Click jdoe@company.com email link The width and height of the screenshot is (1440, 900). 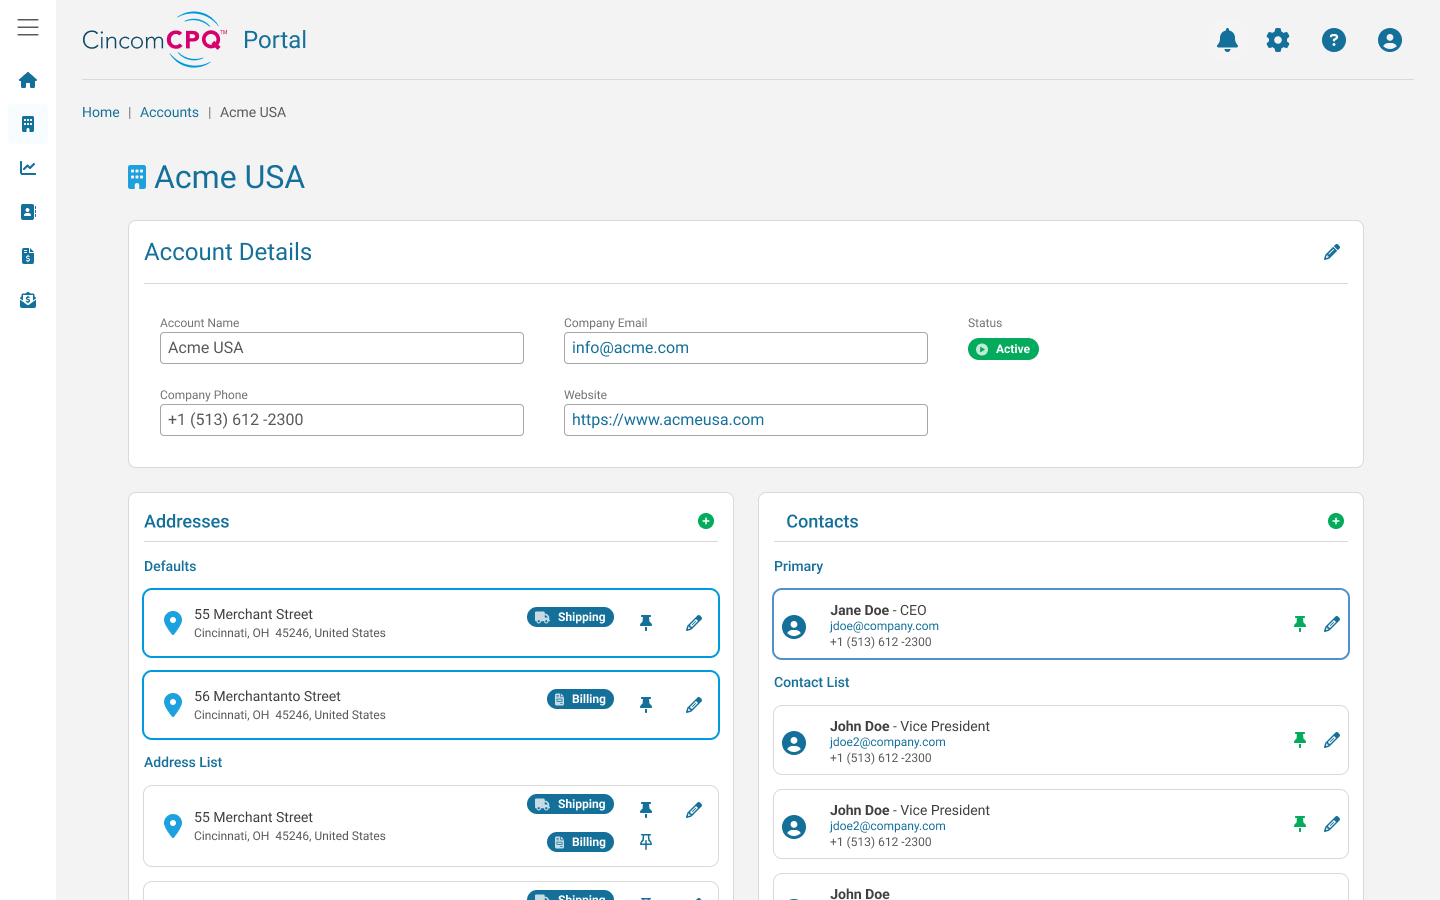[884, 626]
